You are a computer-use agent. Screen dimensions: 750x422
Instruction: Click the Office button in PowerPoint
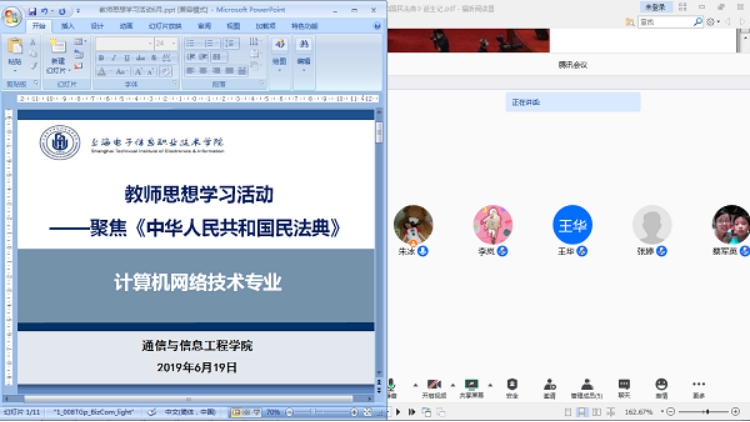coord(11,15)
